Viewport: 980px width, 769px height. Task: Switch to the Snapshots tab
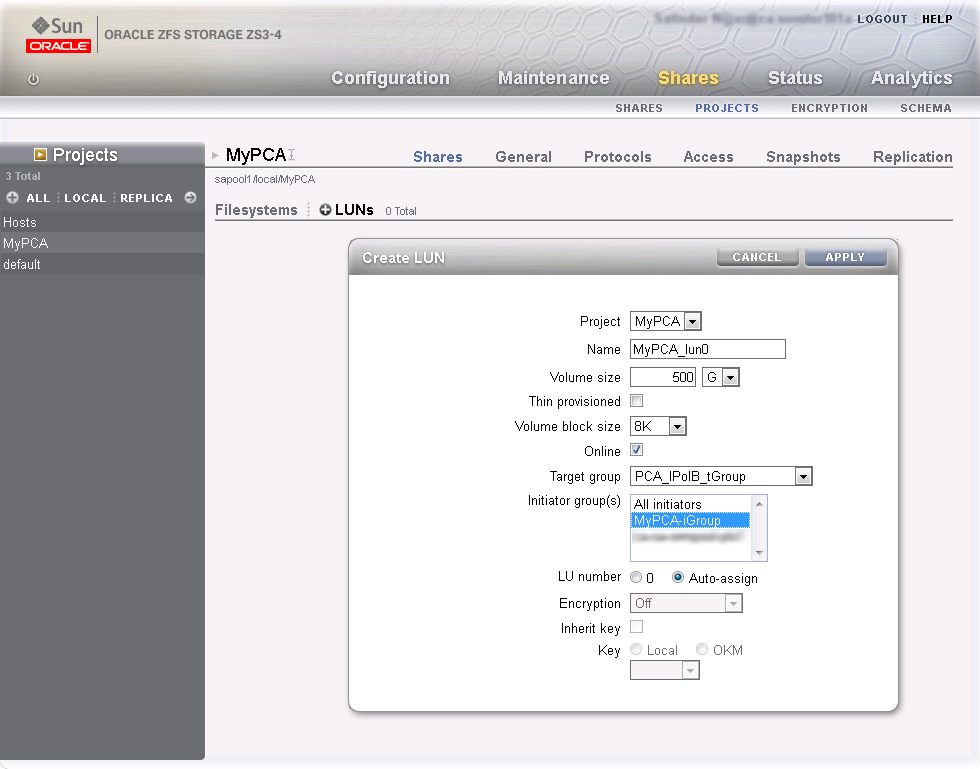tap(803, 157)
